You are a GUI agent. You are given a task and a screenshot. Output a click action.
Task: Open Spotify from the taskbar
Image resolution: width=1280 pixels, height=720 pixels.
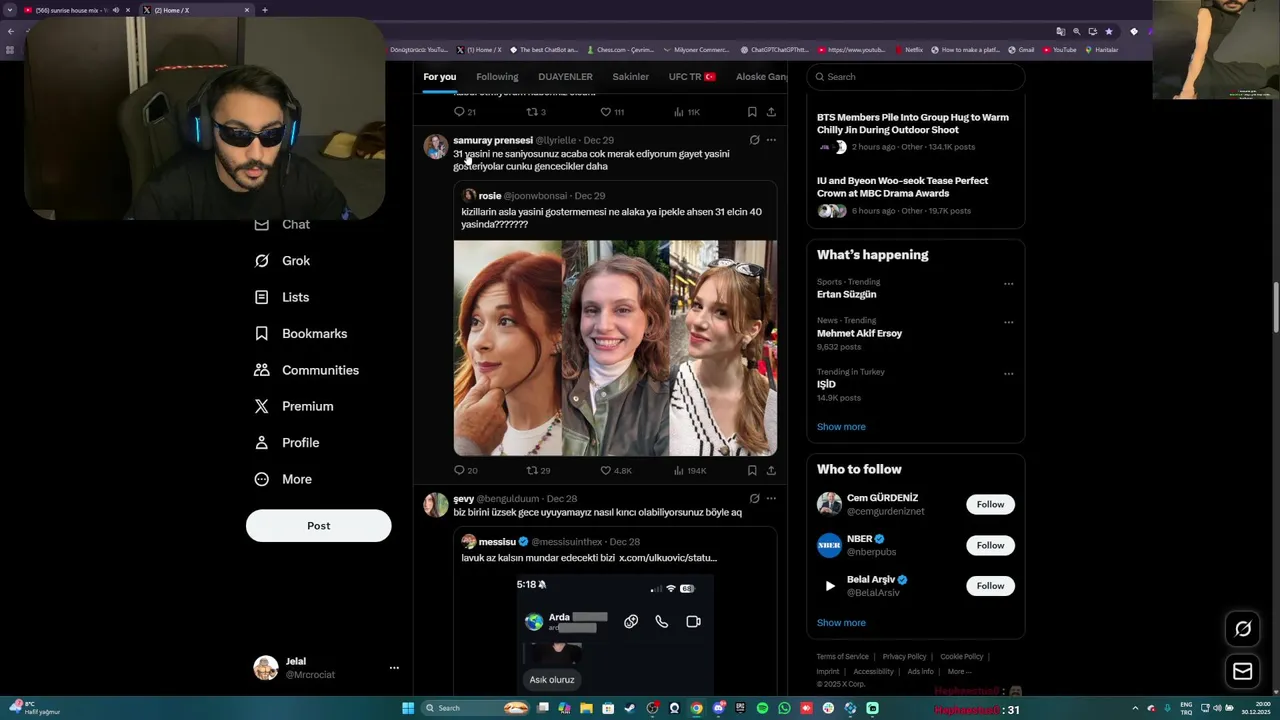point(762,708)
